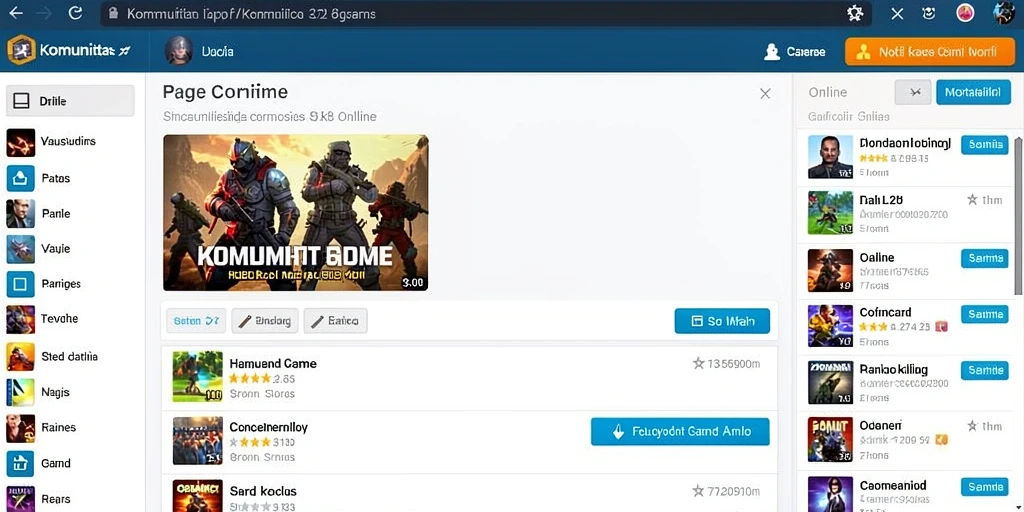1024x512 pixels.
Task: Select Dritle in the sidebar
Action: tap(70, 101)
